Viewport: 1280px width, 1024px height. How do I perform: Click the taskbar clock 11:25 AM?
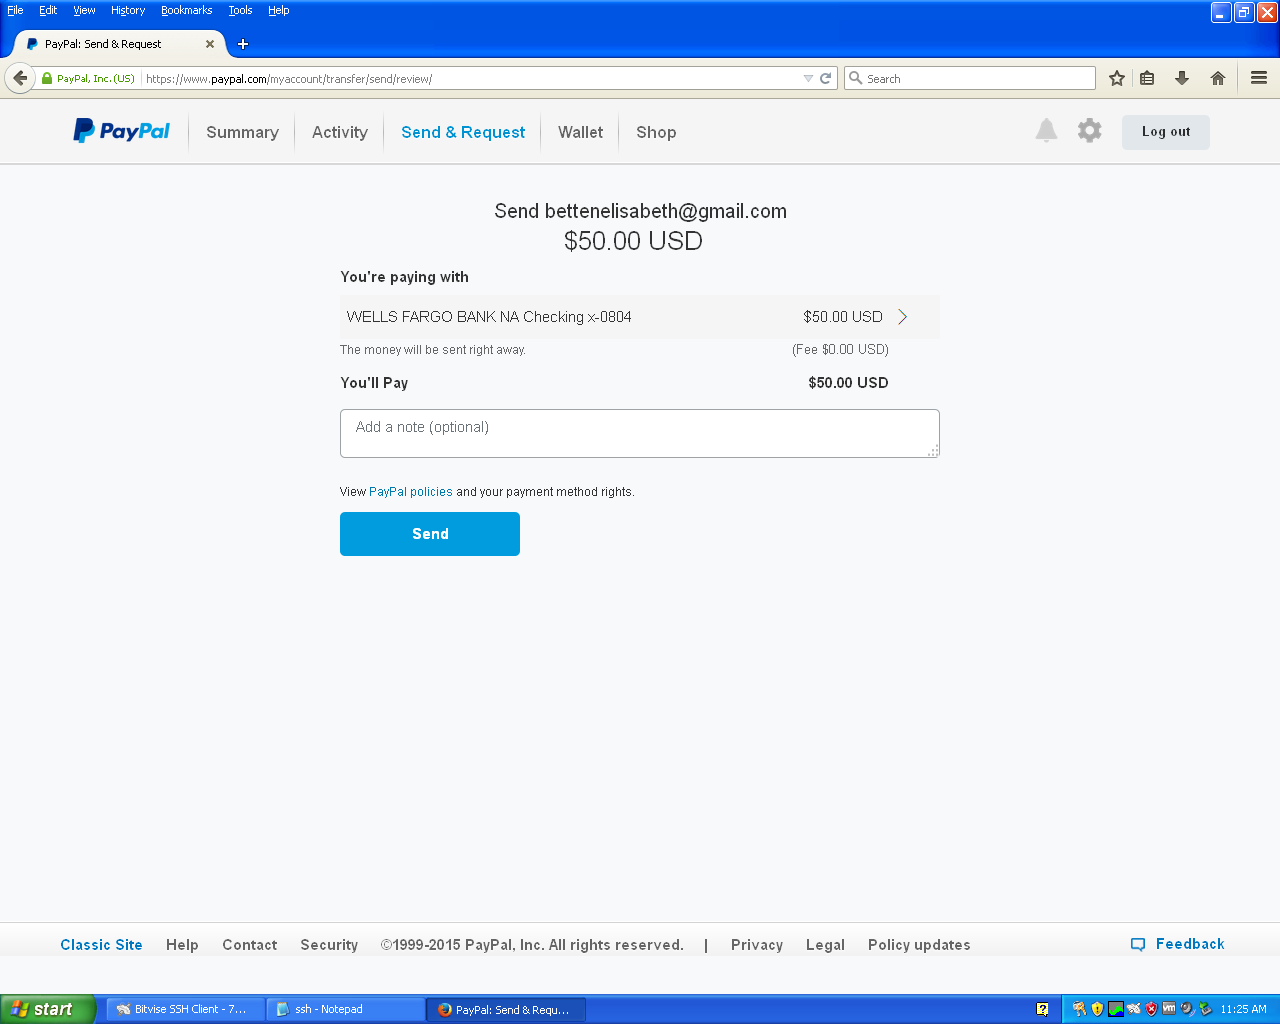pyautogui.click(x=1243, y=1009)
